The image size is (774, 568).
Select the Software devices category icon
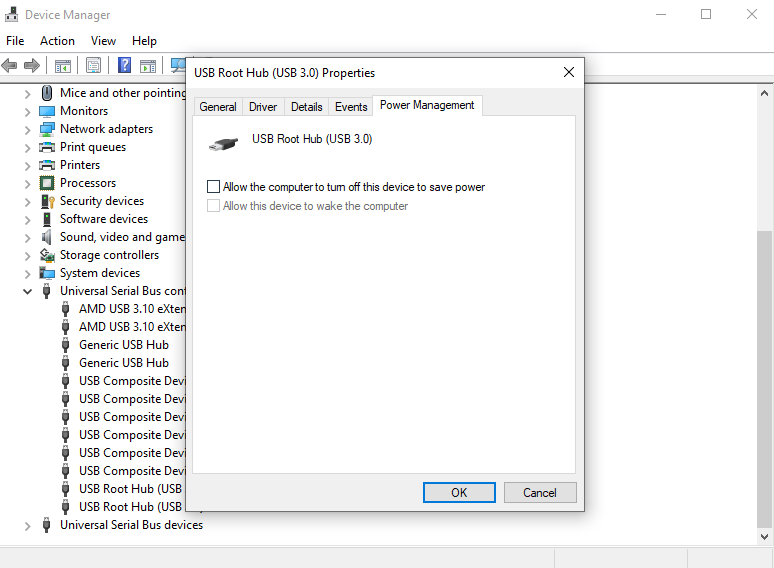[x=47, y=219]
